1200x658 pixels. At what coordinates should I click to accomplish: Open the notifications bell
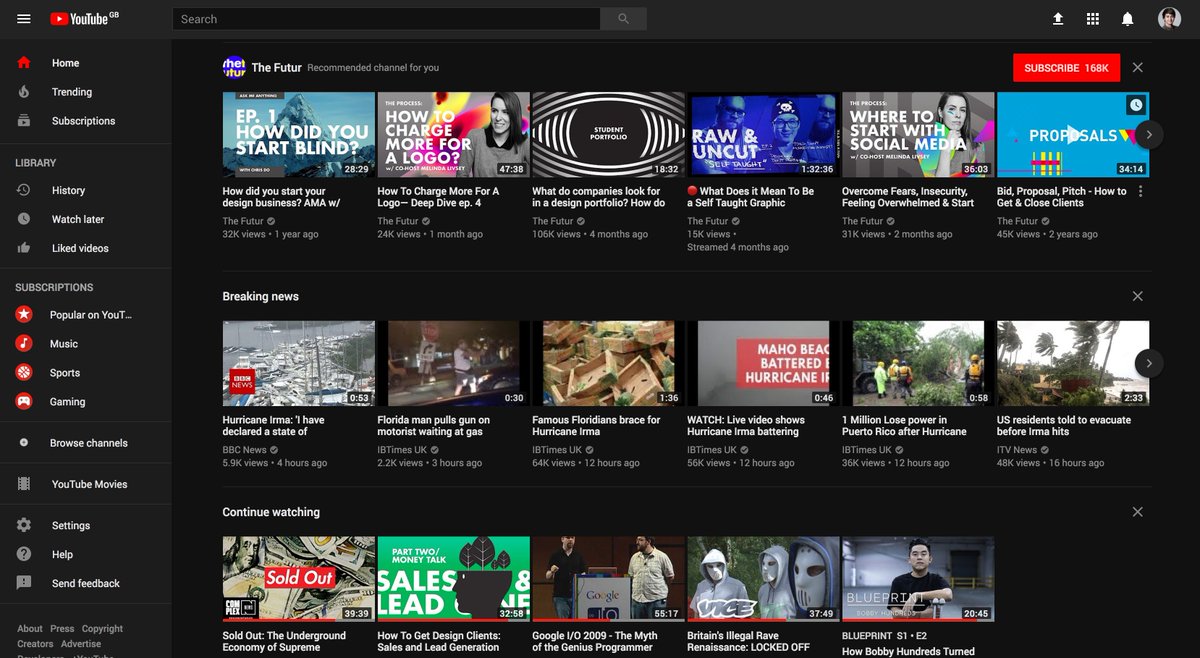1128,19
